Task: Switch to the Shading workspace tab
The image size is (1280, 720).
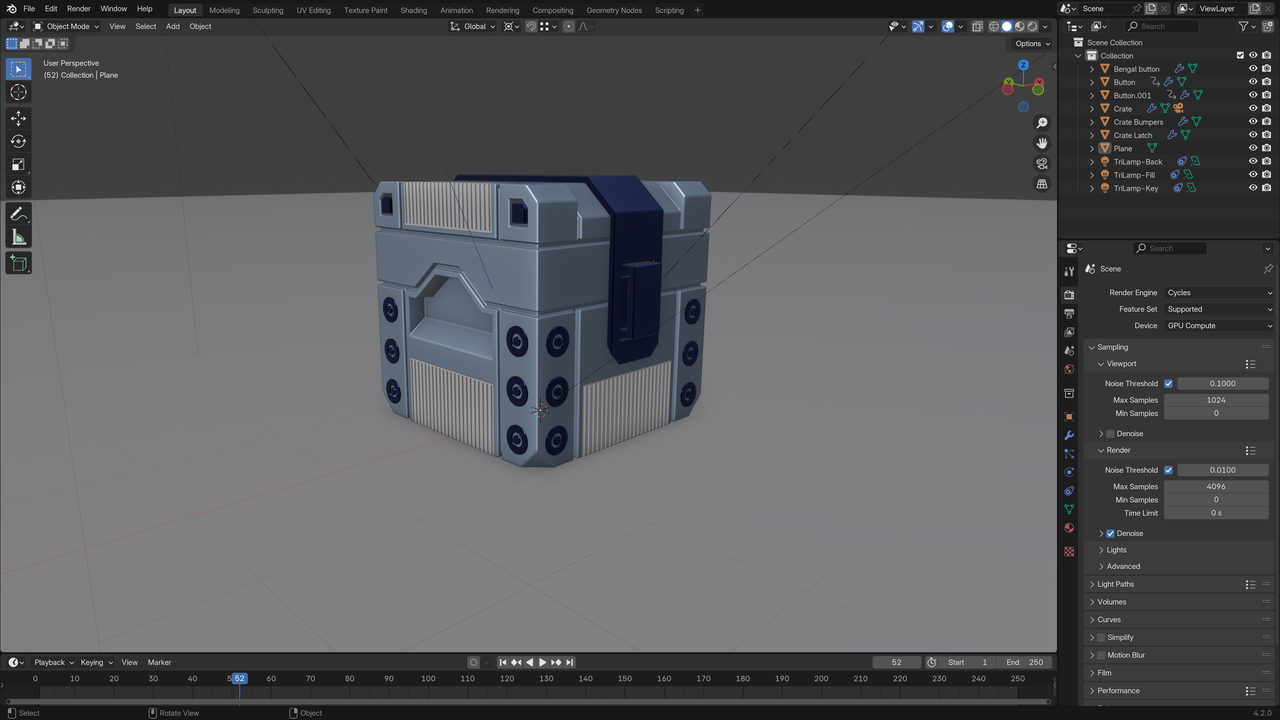Action: coord(413,10)
